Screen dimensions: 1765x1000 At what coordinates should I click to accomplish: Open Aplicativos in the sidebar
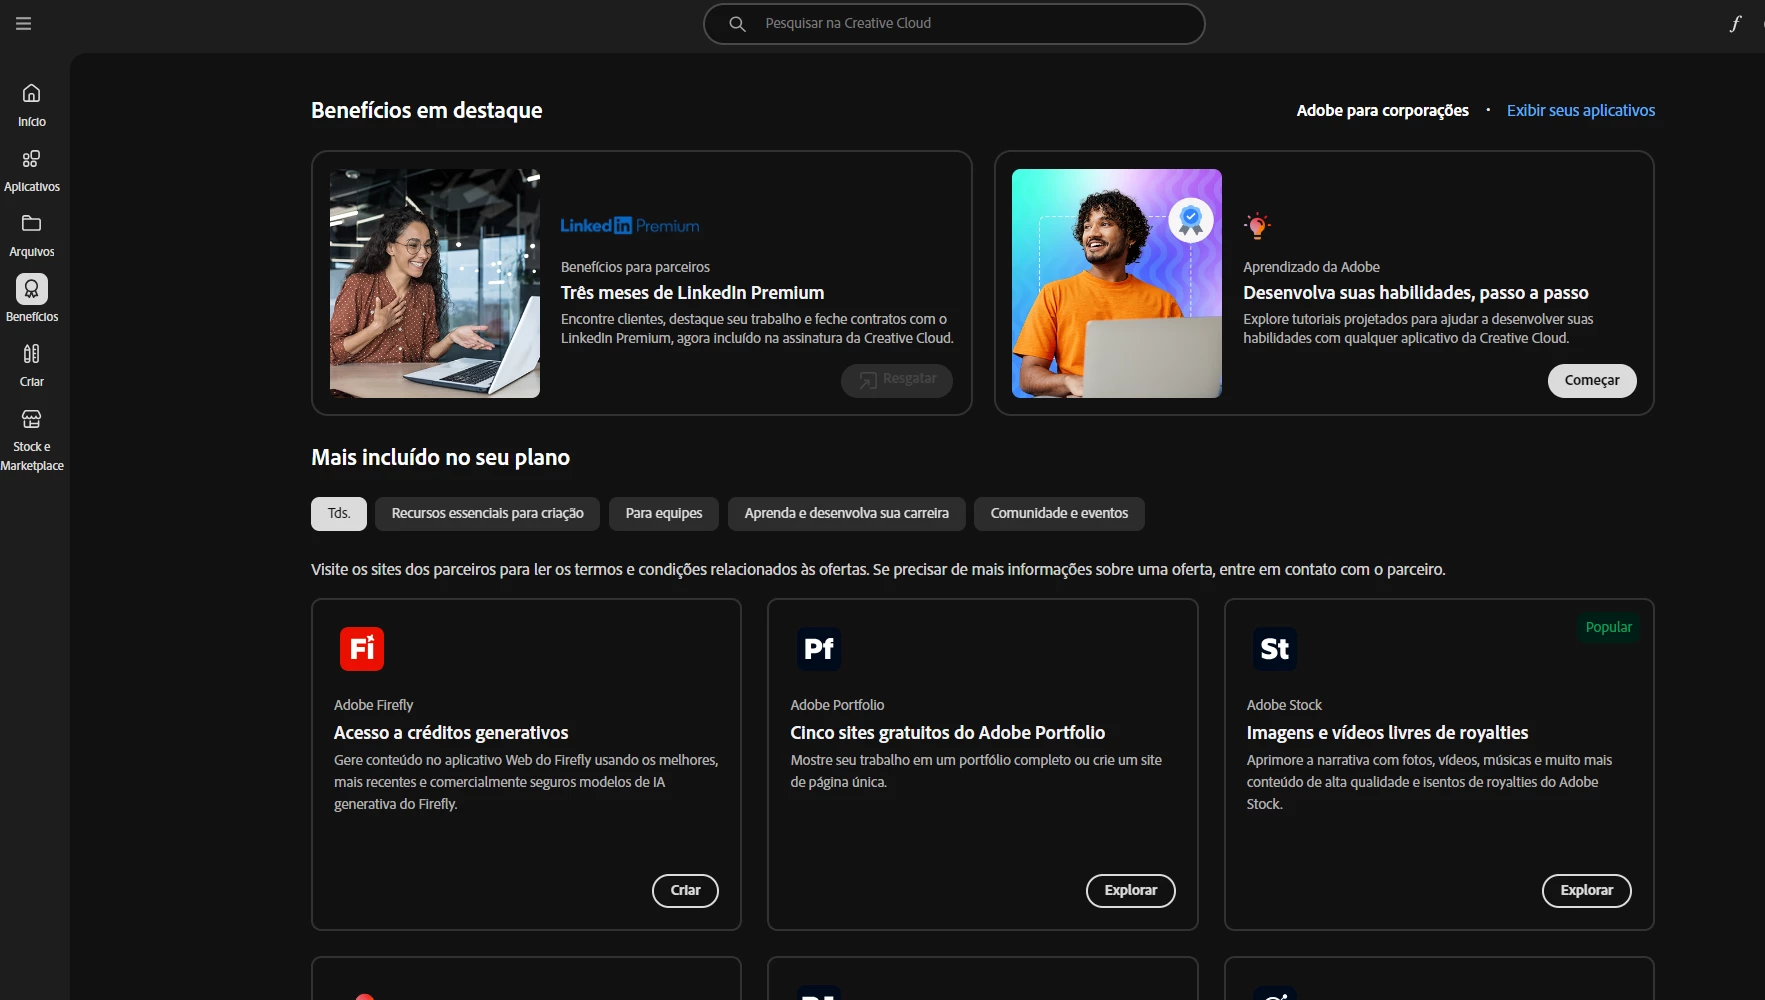pos(32,170)
